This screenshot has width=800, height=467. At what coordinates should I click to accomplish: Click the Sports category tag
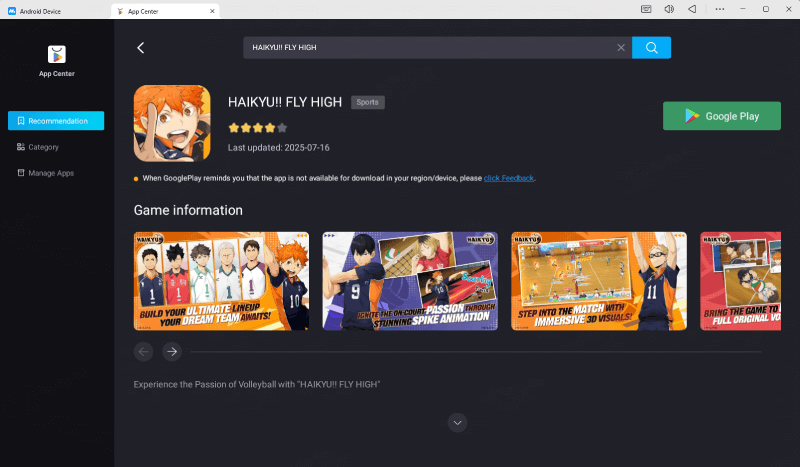[x=367, y=102]
